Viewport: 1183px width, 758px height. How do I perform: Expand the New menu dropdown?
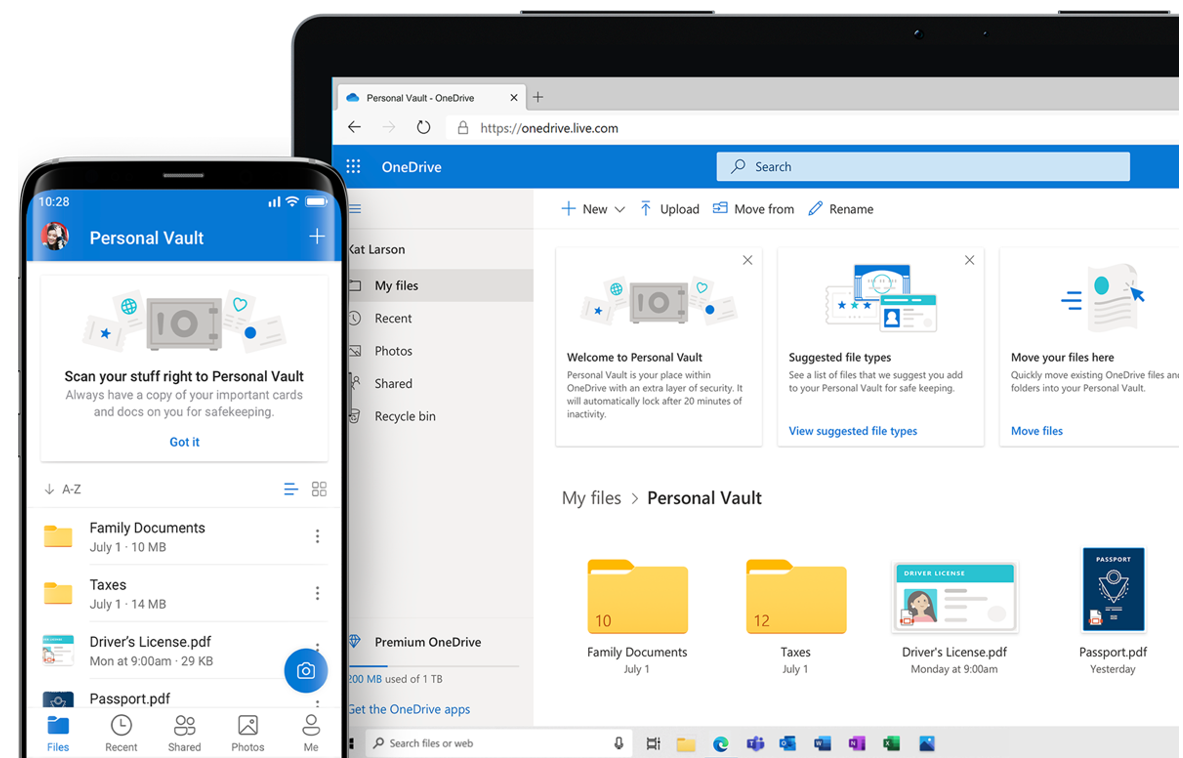(x=620, y=208)
